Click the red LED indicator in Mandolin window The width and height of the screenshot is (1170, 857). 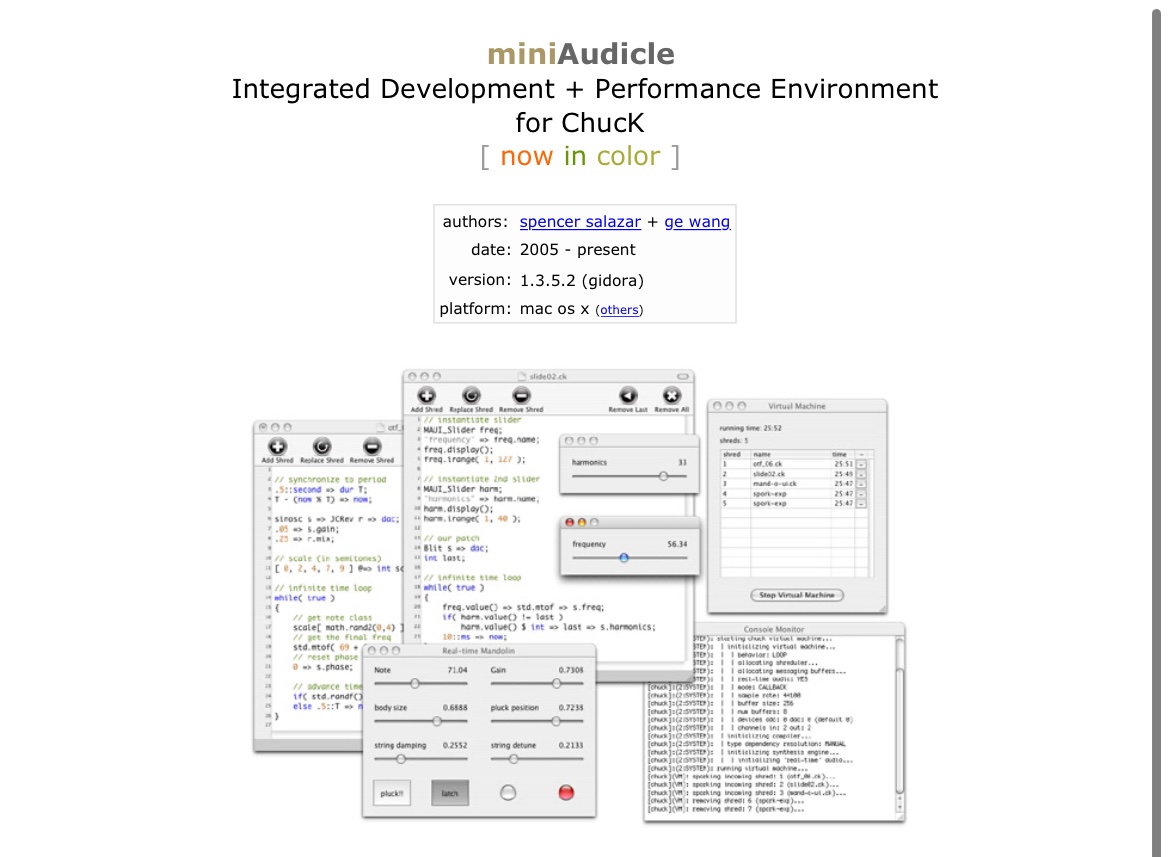tap(566, 793)
